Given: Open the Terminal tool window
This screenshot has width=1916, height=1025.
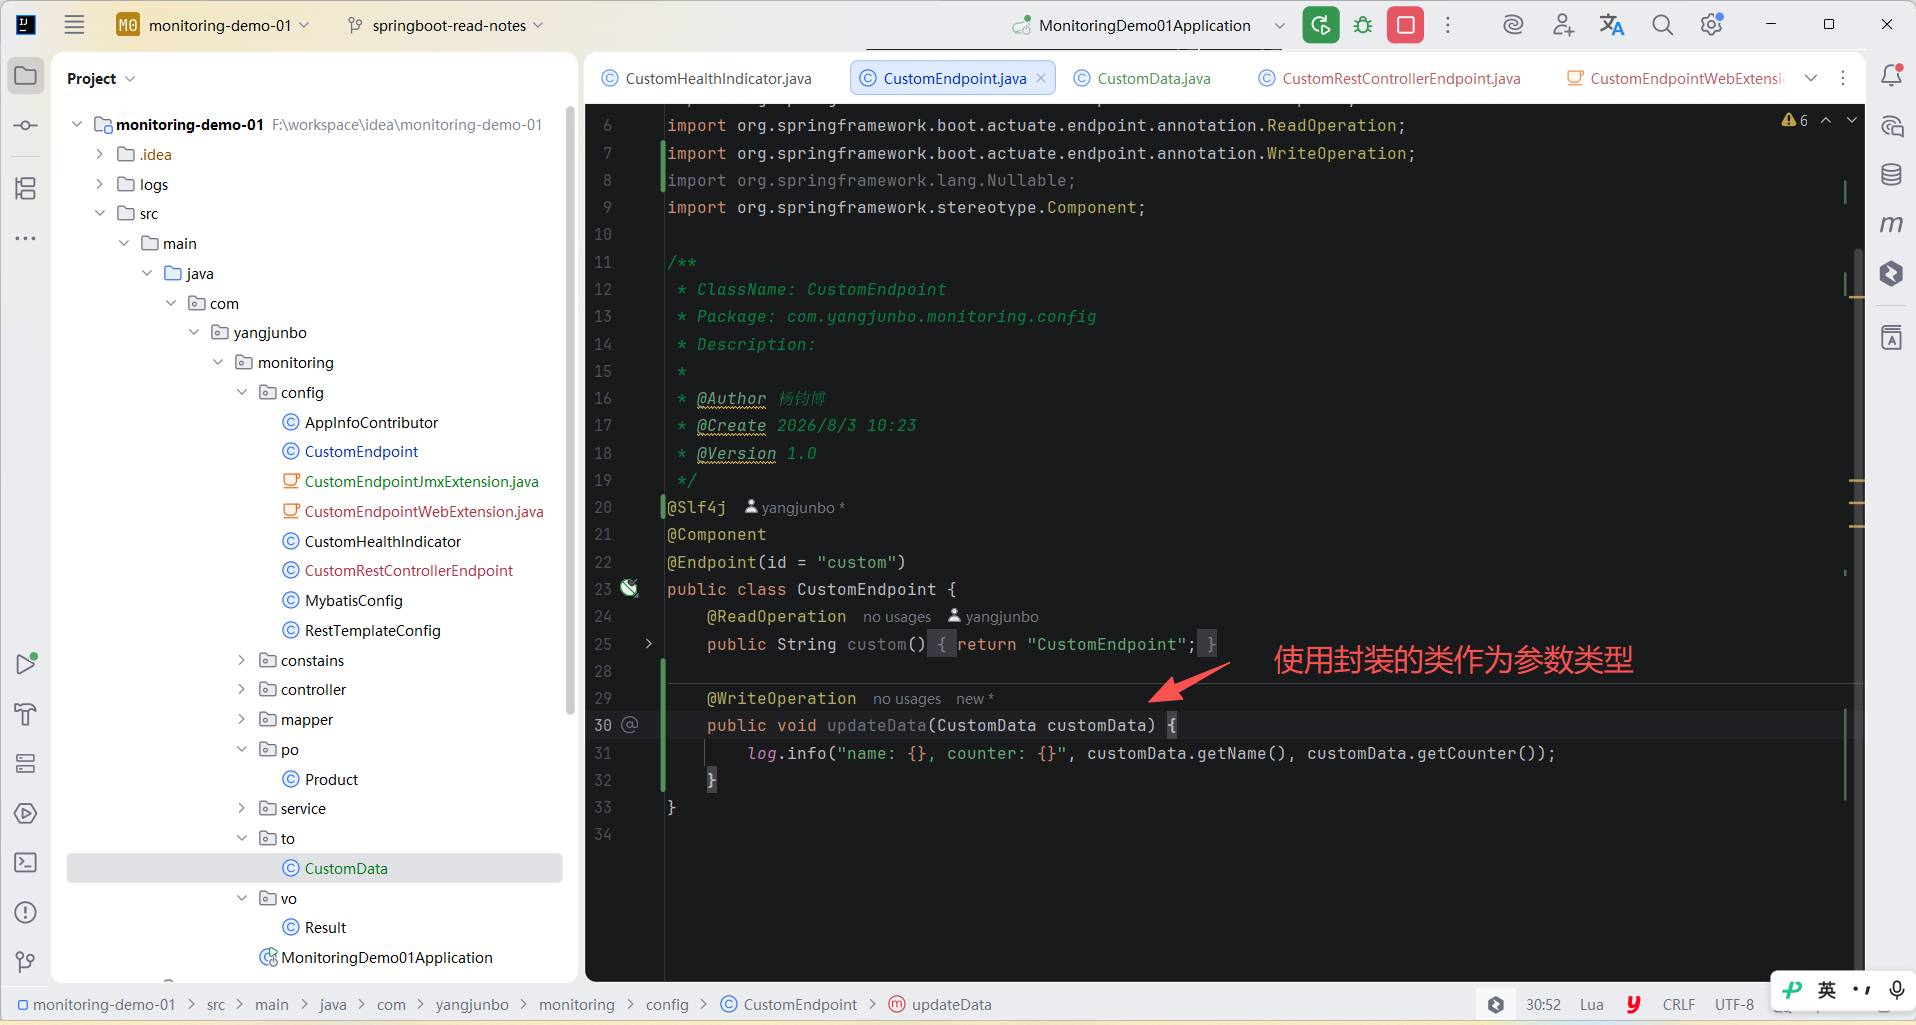Looking at the screenshot, I should pos(26,862).
